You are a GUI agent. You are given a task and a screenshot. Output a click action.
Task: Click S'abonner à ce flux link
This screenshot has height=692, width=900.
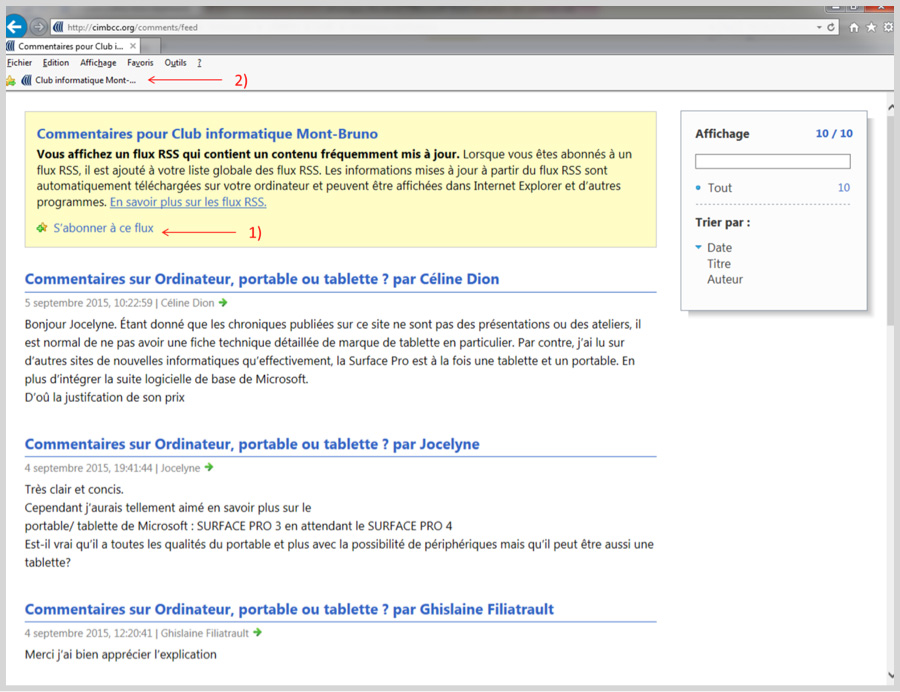coord(103,228)
